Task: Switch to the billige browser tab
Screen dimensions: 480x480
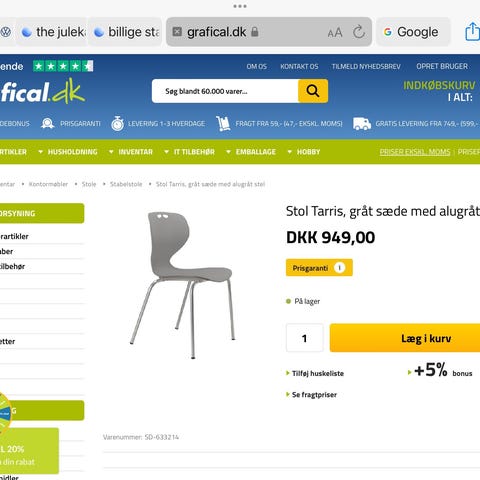Action: [126, 32]
